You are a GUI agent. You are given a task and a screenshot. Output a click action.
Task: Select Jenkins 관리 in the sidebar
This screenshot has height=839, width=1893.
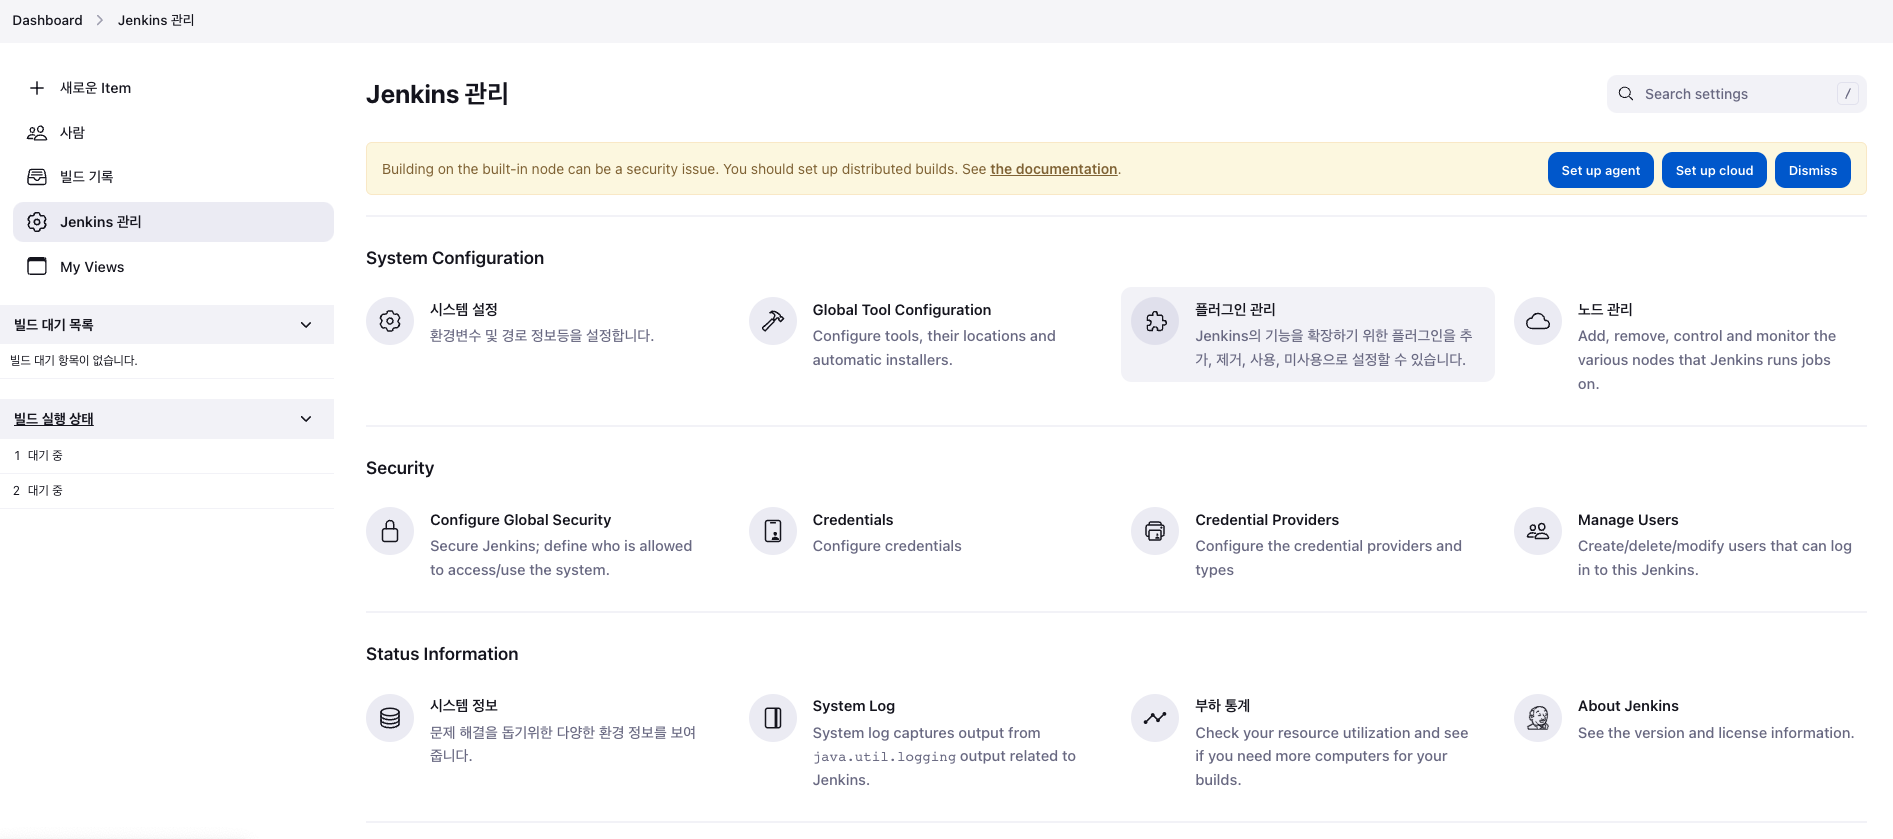pos(173,222)
